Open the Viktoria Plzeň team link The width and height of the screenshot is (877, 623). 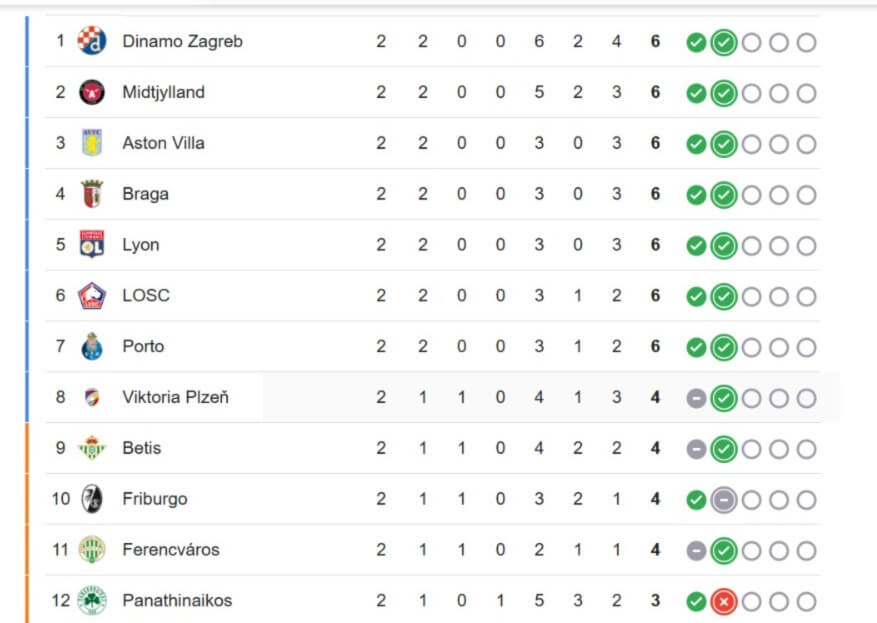pyautogui.click(x=175, y=397)
